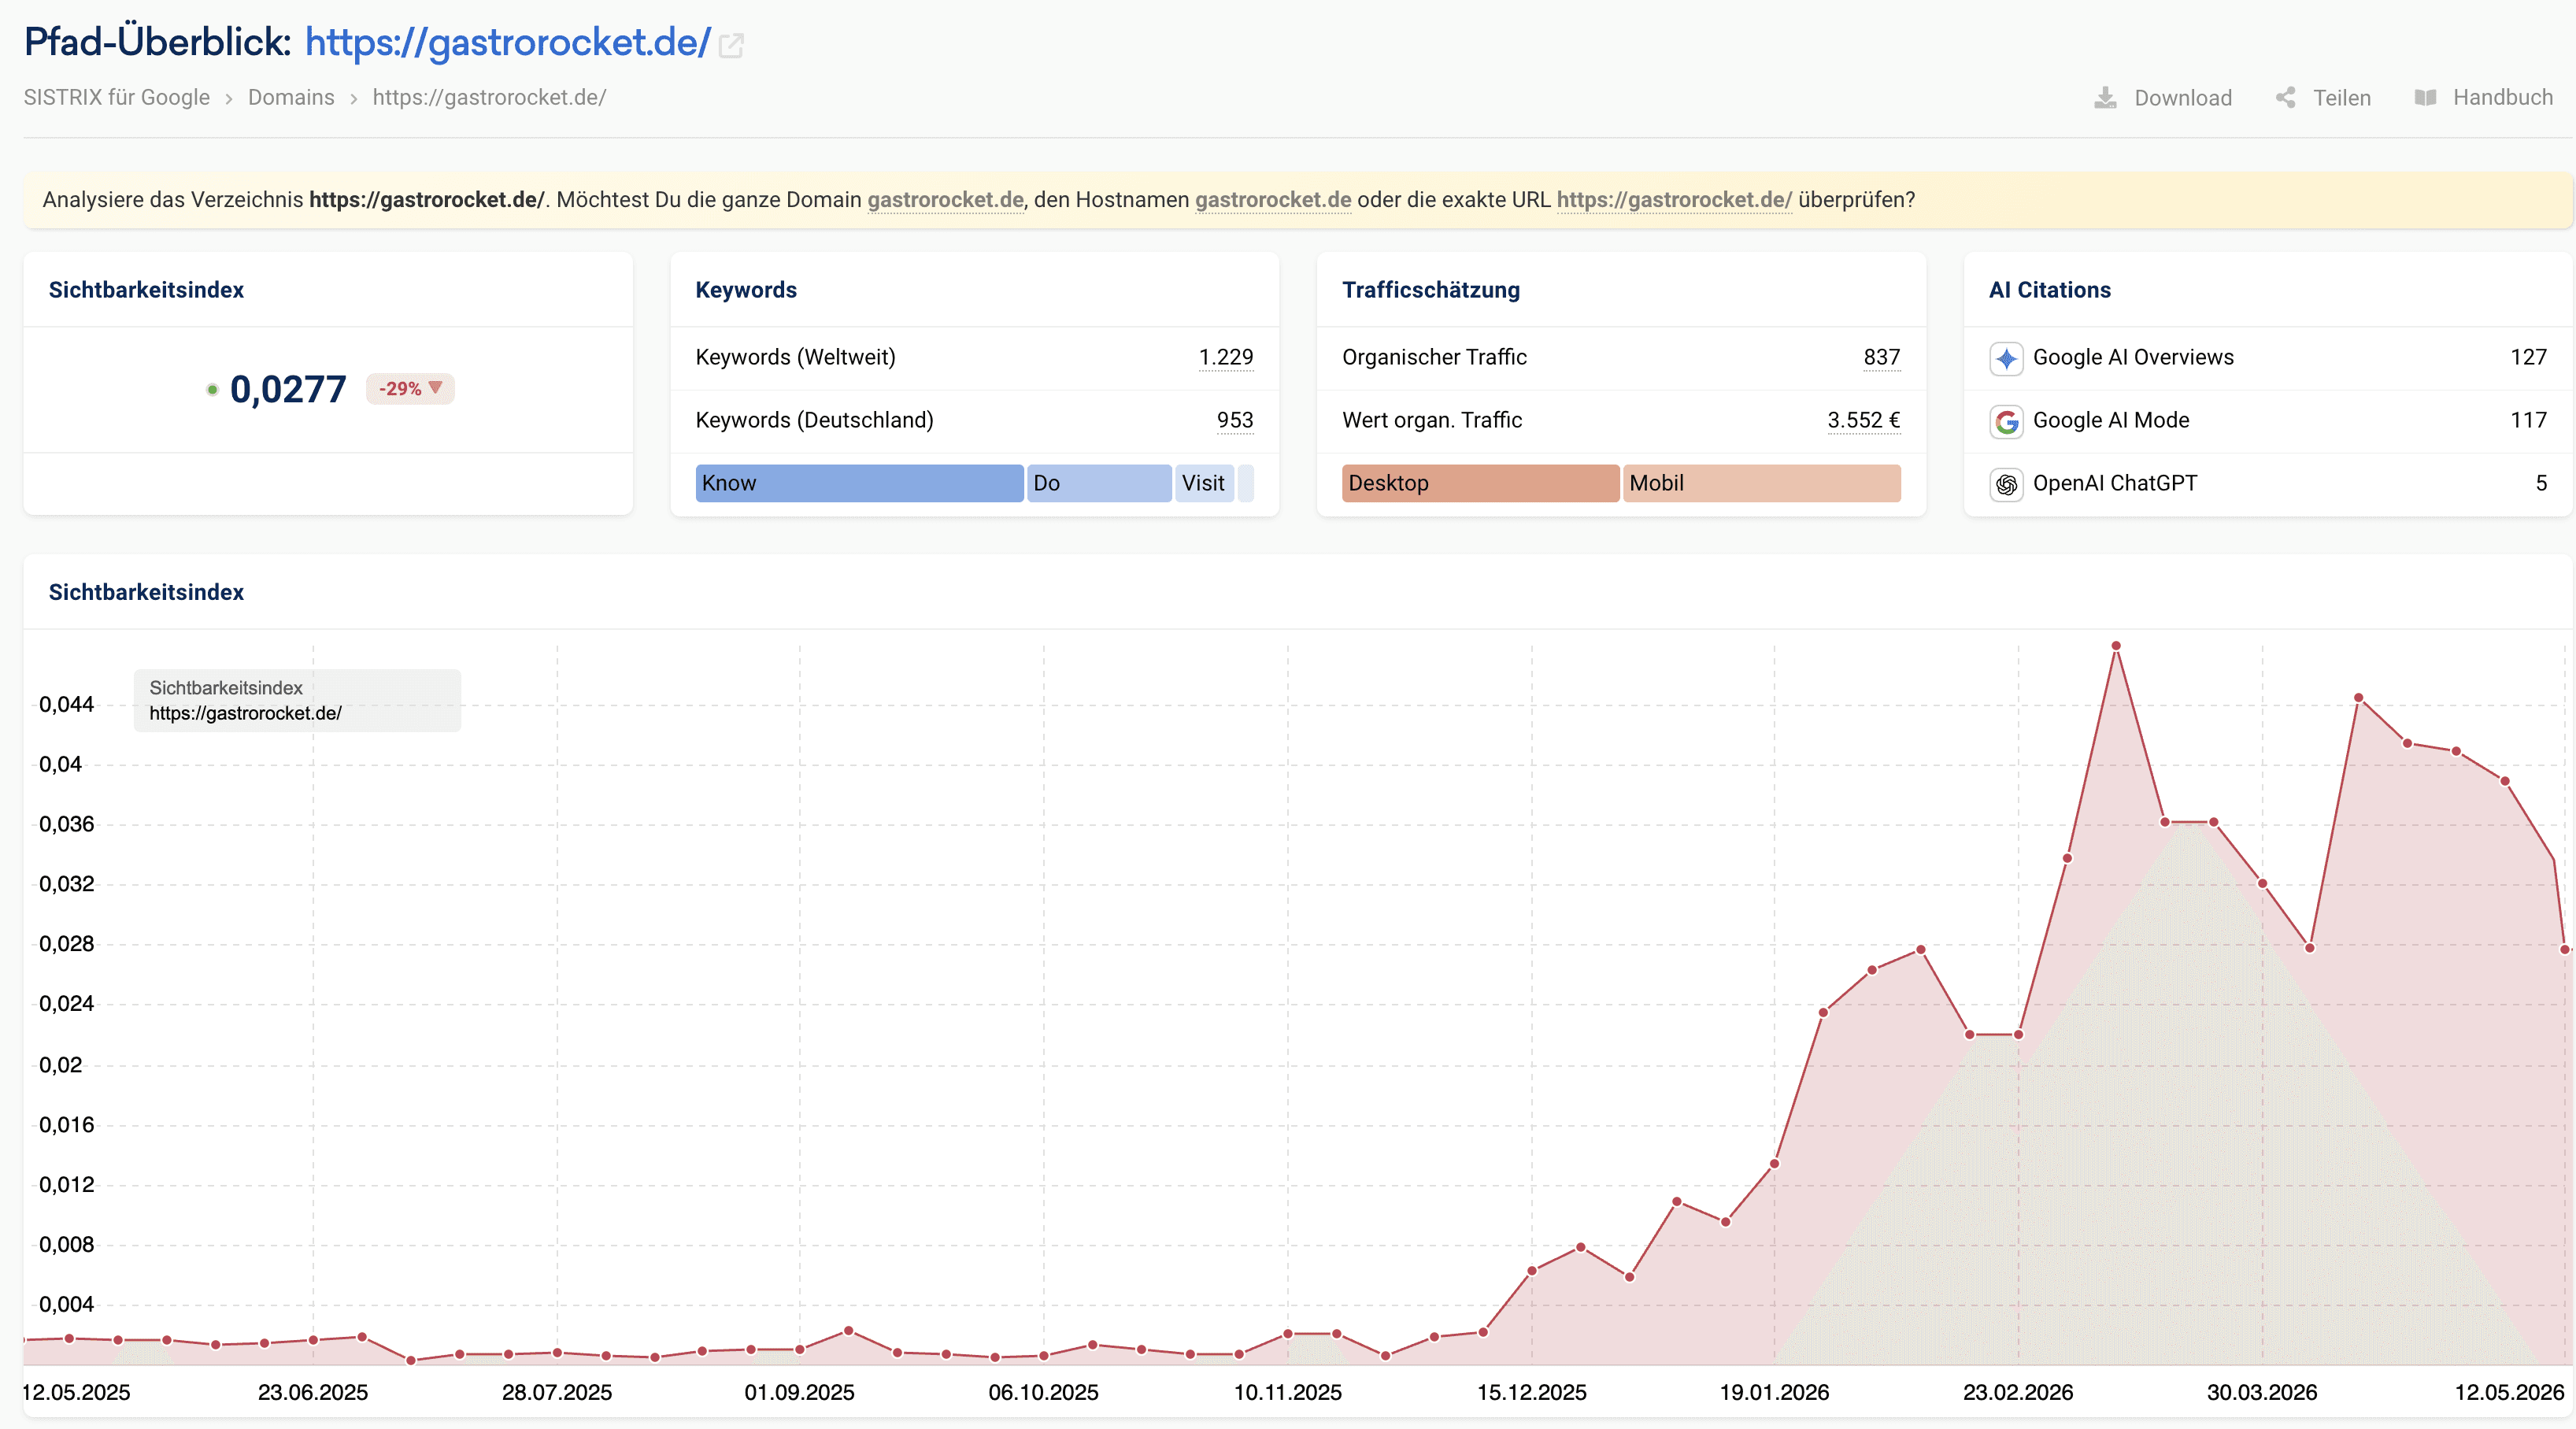This screenshot has height=1429, width=2576.
Task: Click the Google AI Mode logo
Action: pyautogui.click(x=2006, y=421)
